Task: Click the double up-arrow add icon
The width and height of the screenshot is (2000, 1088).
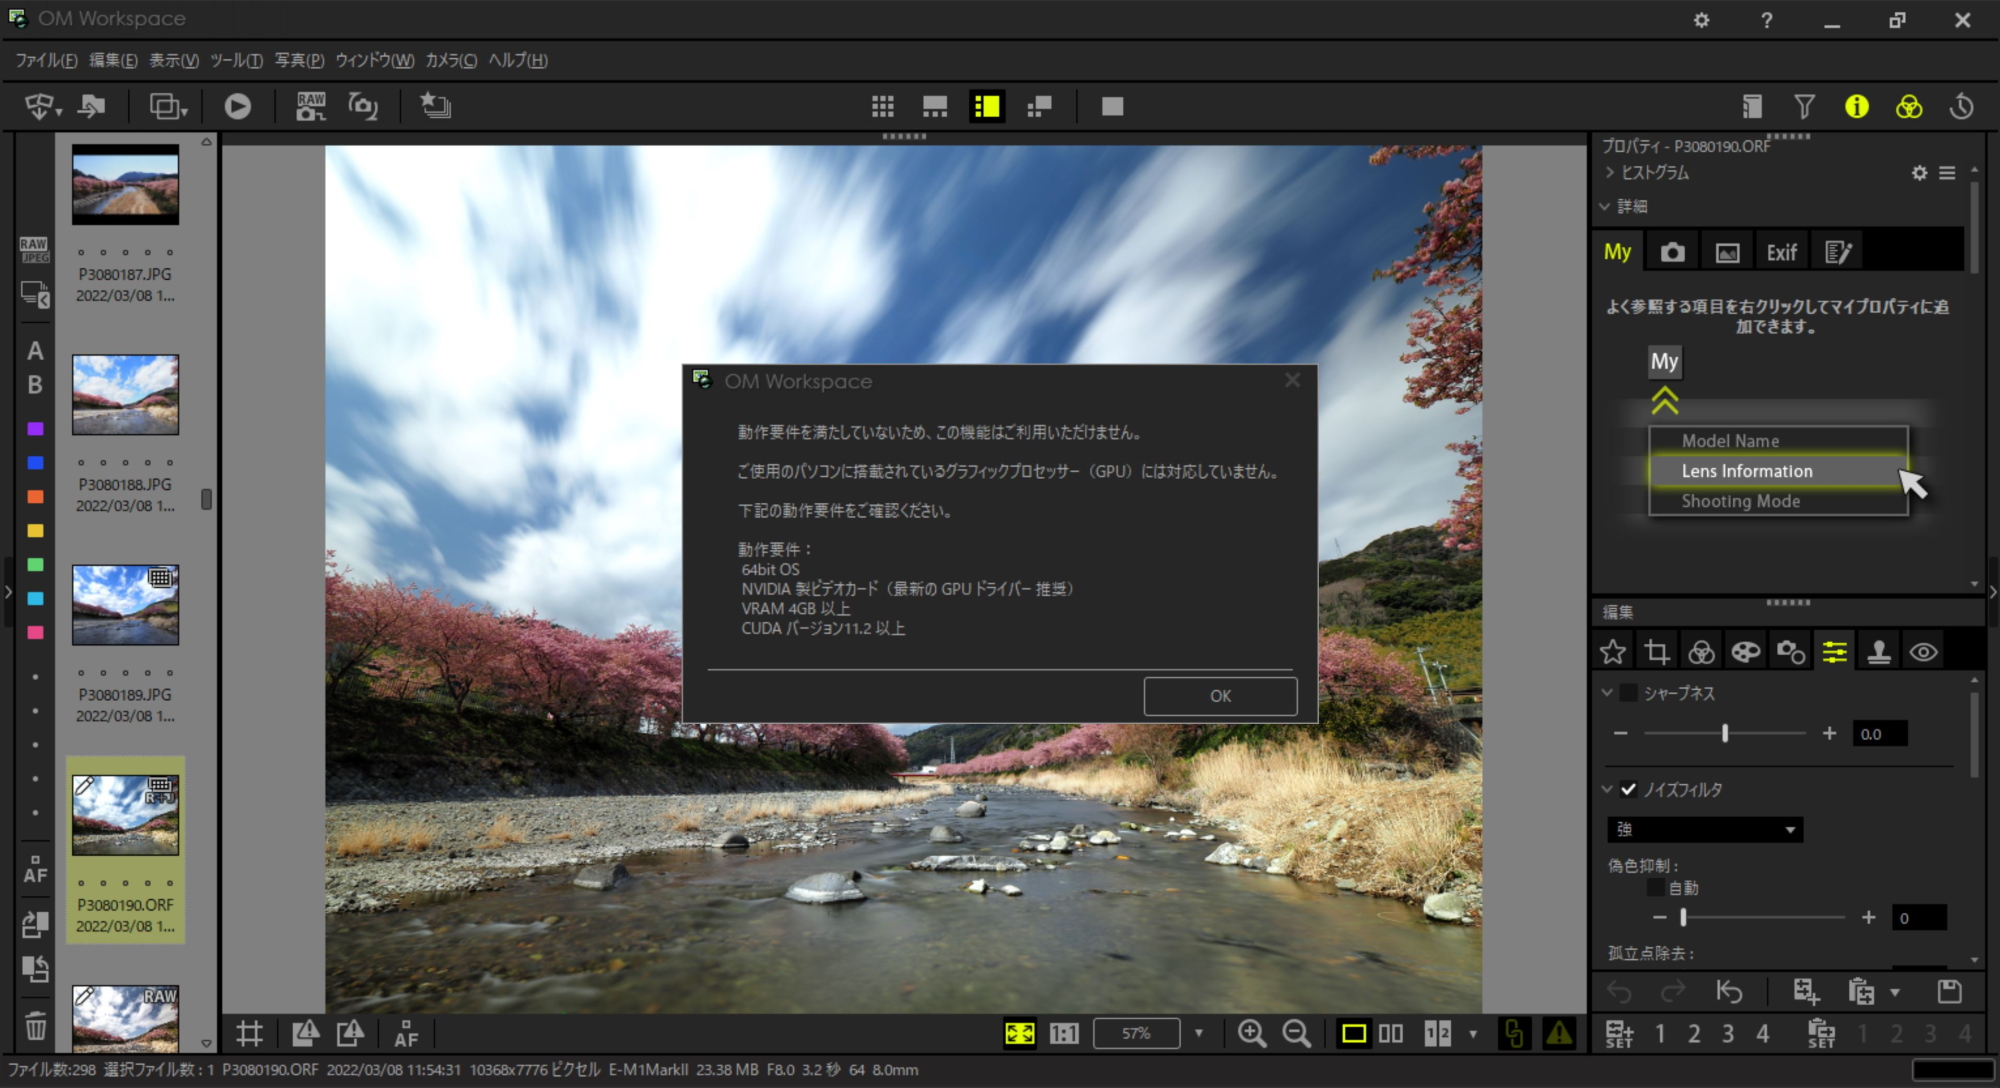Action: pos(1664,401)
